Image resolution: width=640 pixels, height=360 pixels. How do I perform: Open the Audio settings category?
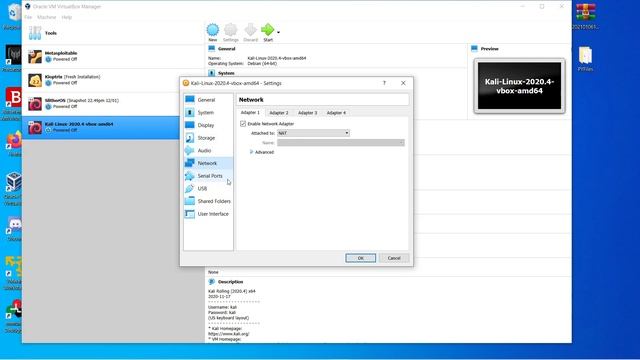(x=208, y=151)
